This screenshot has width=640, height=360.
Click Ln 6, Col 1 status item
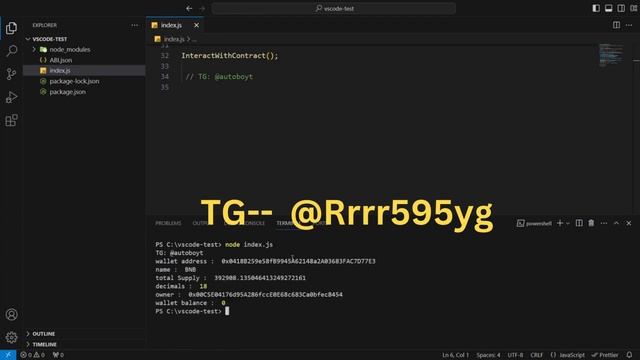pyautogui.click(x=456, y=355)
